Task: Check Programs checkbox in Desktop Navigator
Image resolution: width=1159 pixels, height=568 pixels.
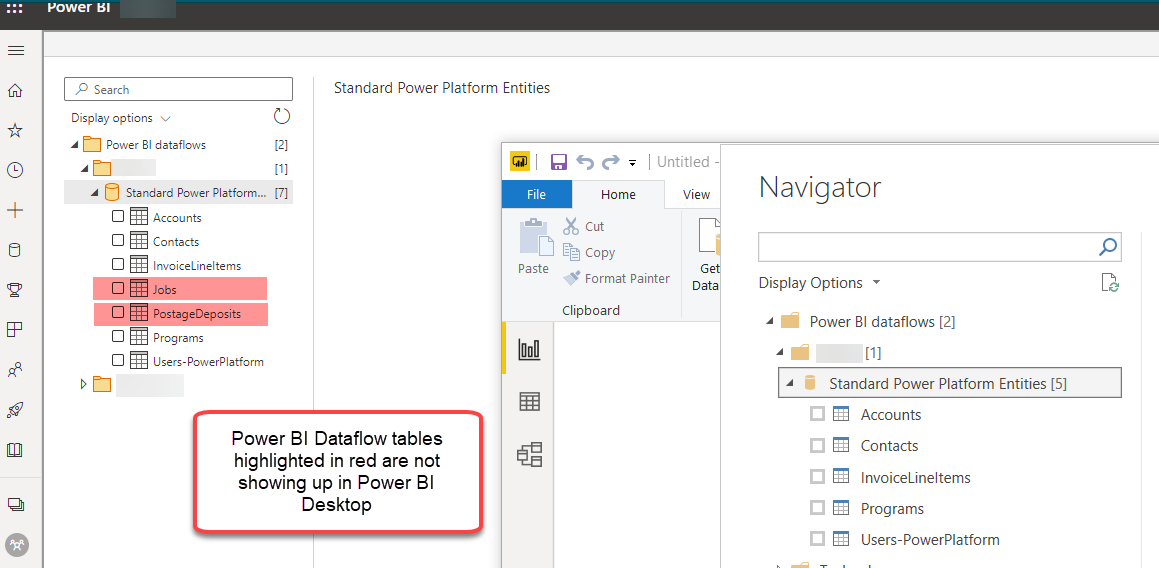Action: click(817, 508)
